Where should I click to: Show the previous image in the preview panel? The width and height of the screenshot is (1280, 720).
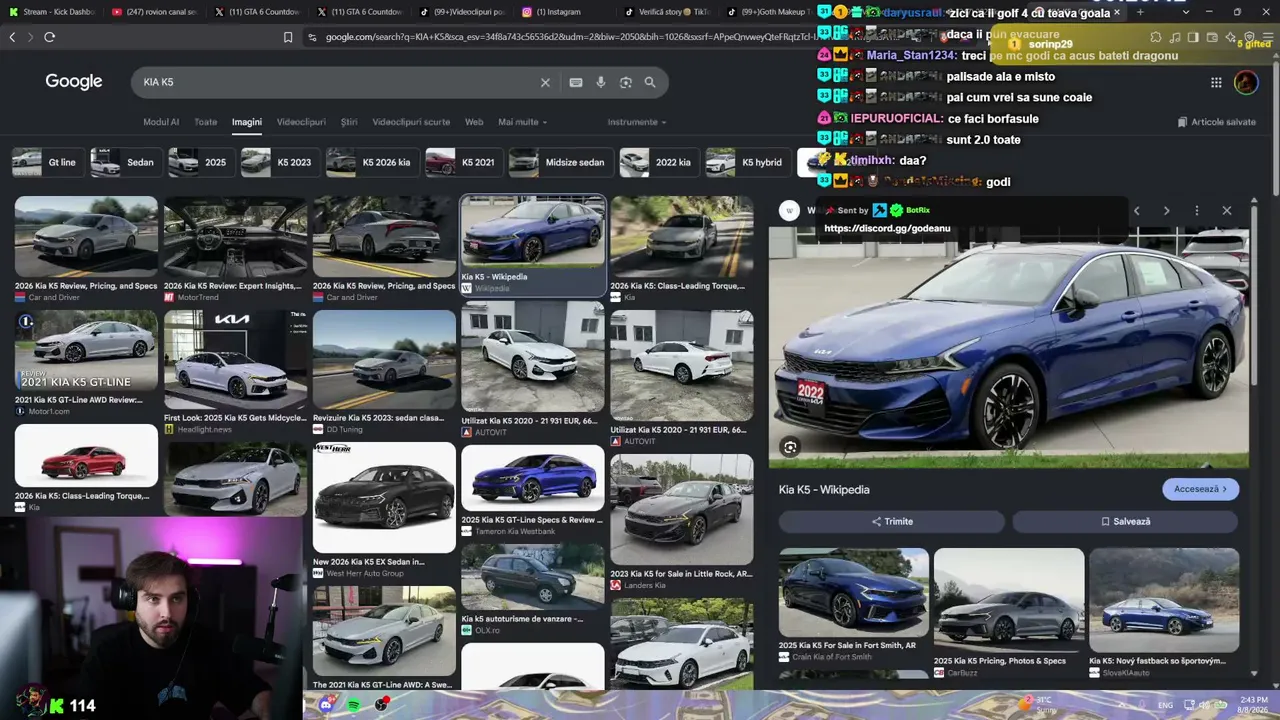(1136, 210)
